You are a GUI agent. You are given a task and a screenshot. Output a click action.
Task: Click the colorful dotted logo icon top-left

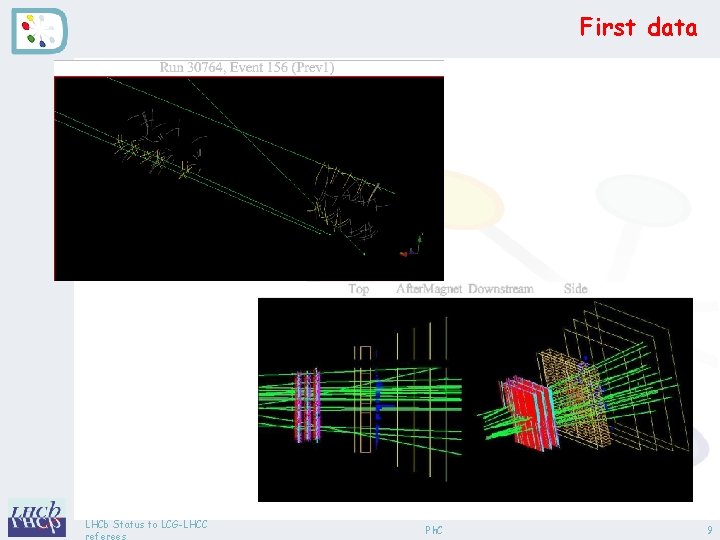click(39, 31)
